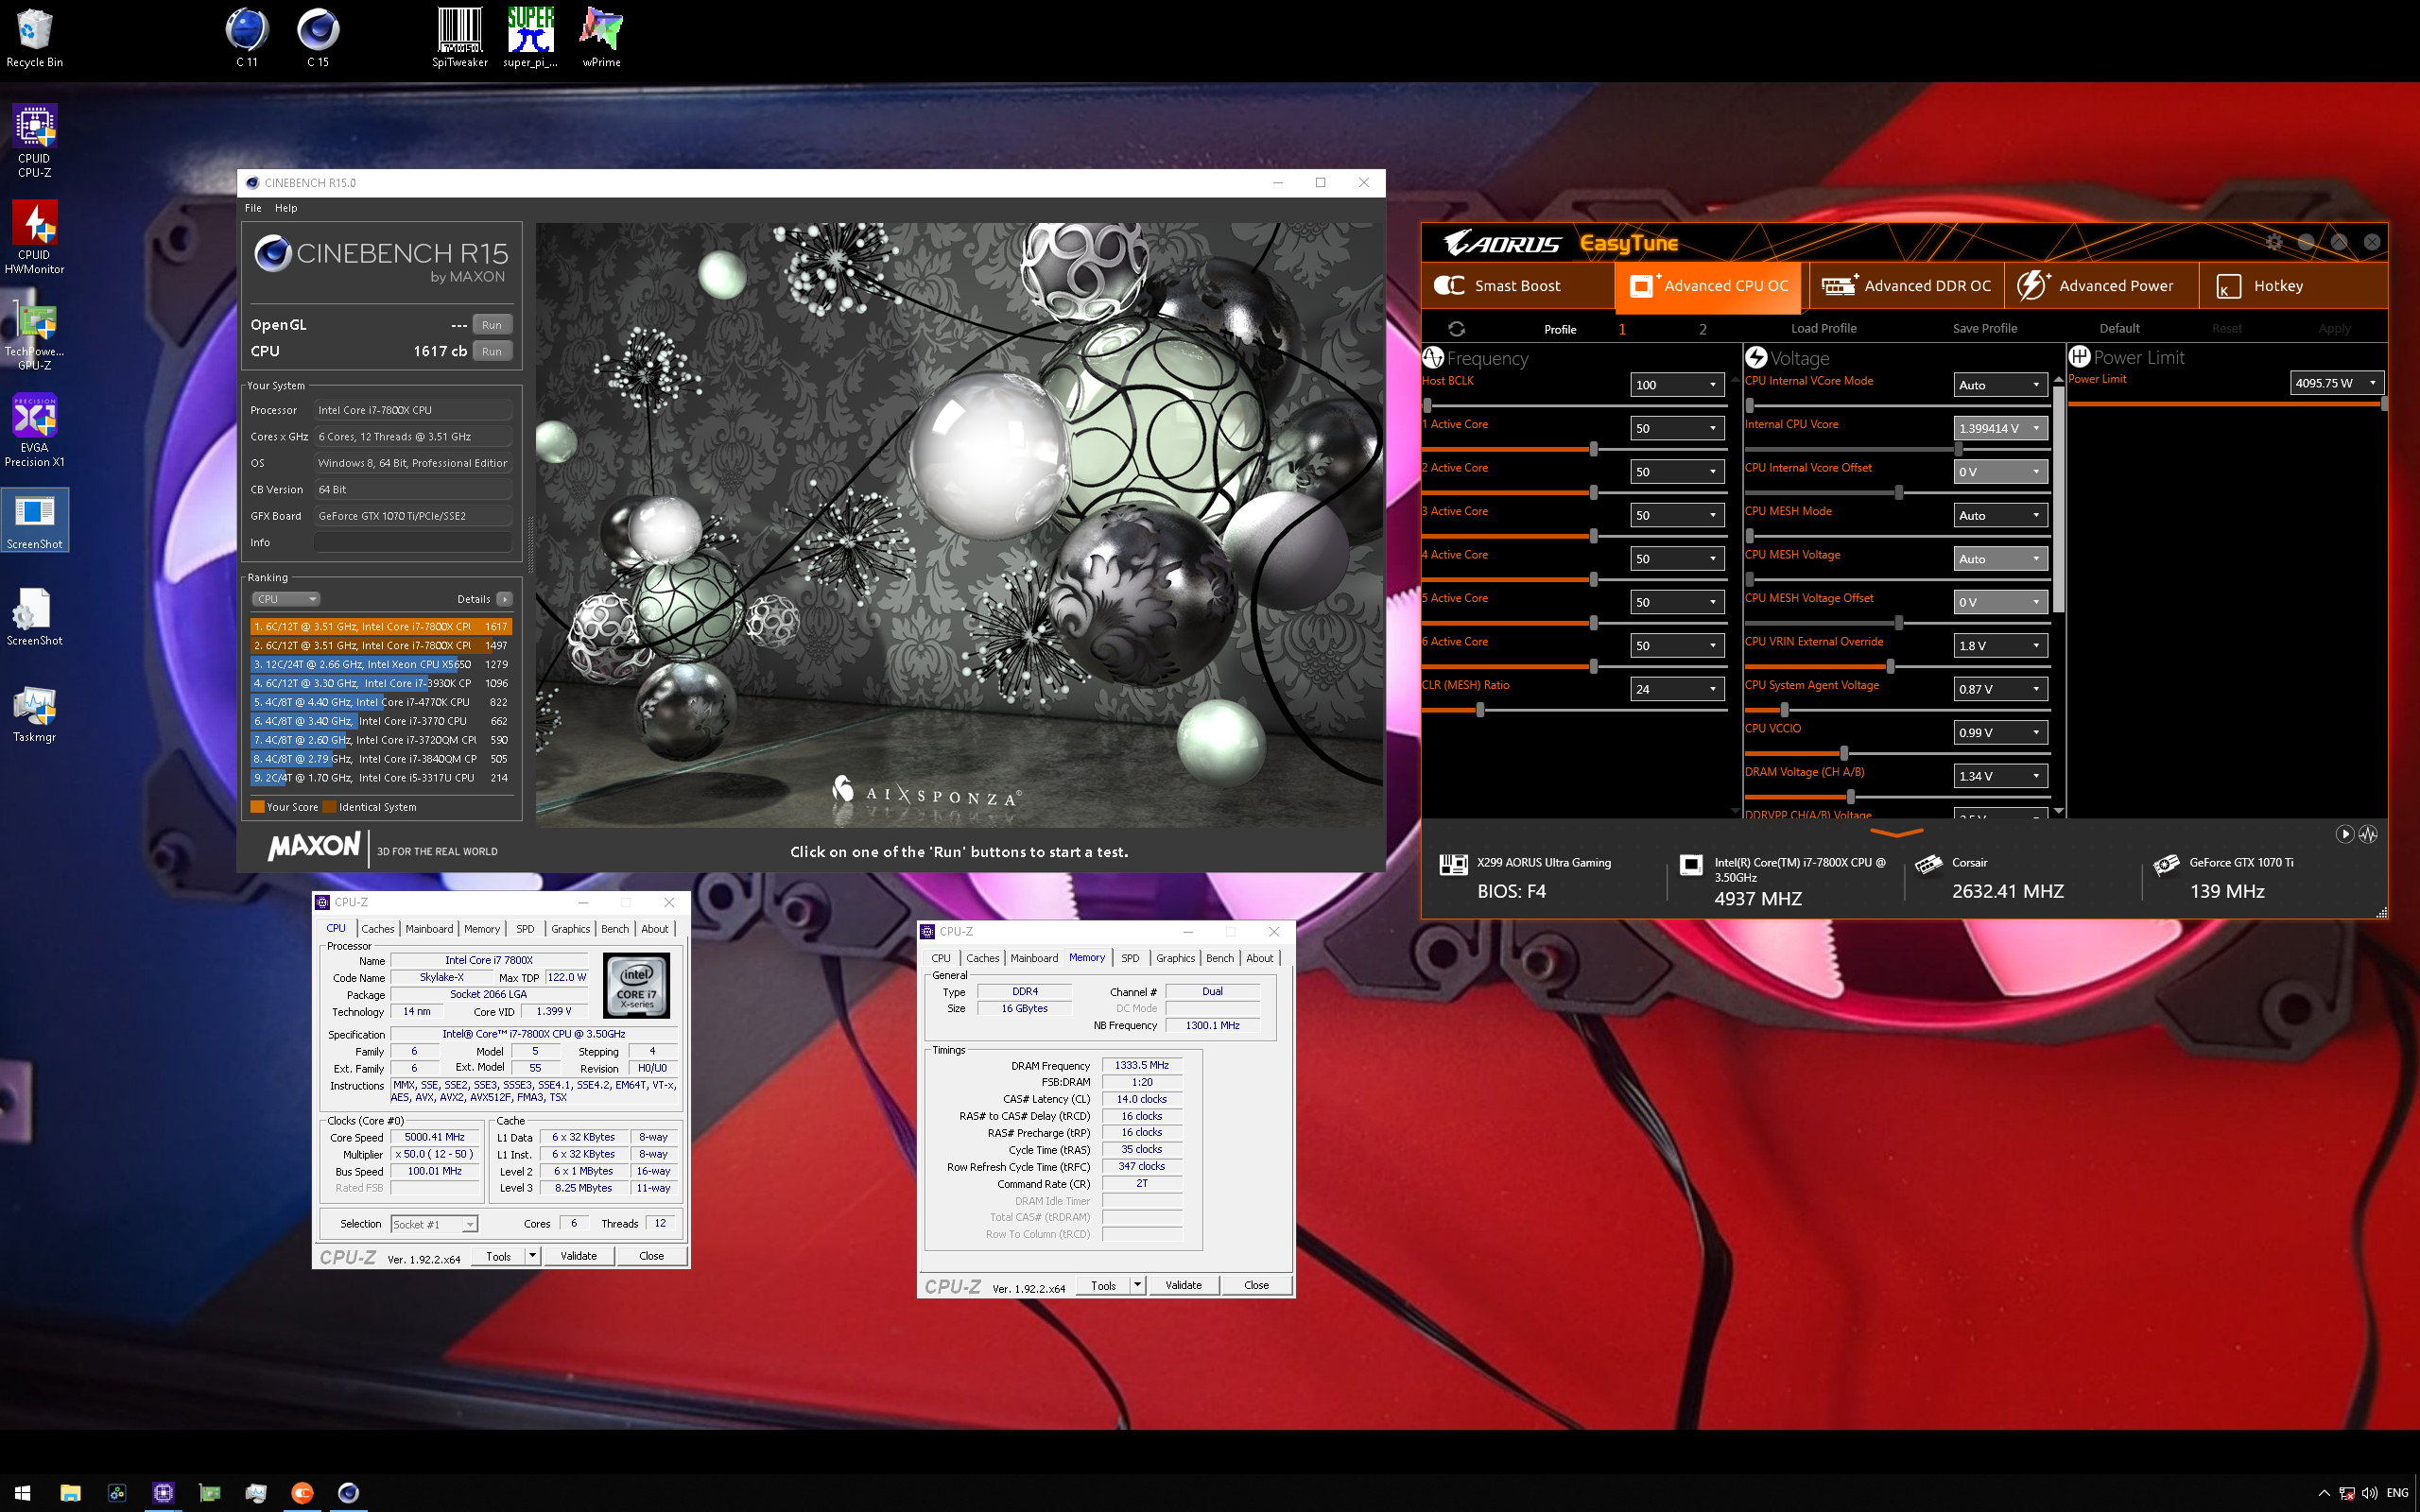Run the Cinebench OpenGL test

[491, 325]
